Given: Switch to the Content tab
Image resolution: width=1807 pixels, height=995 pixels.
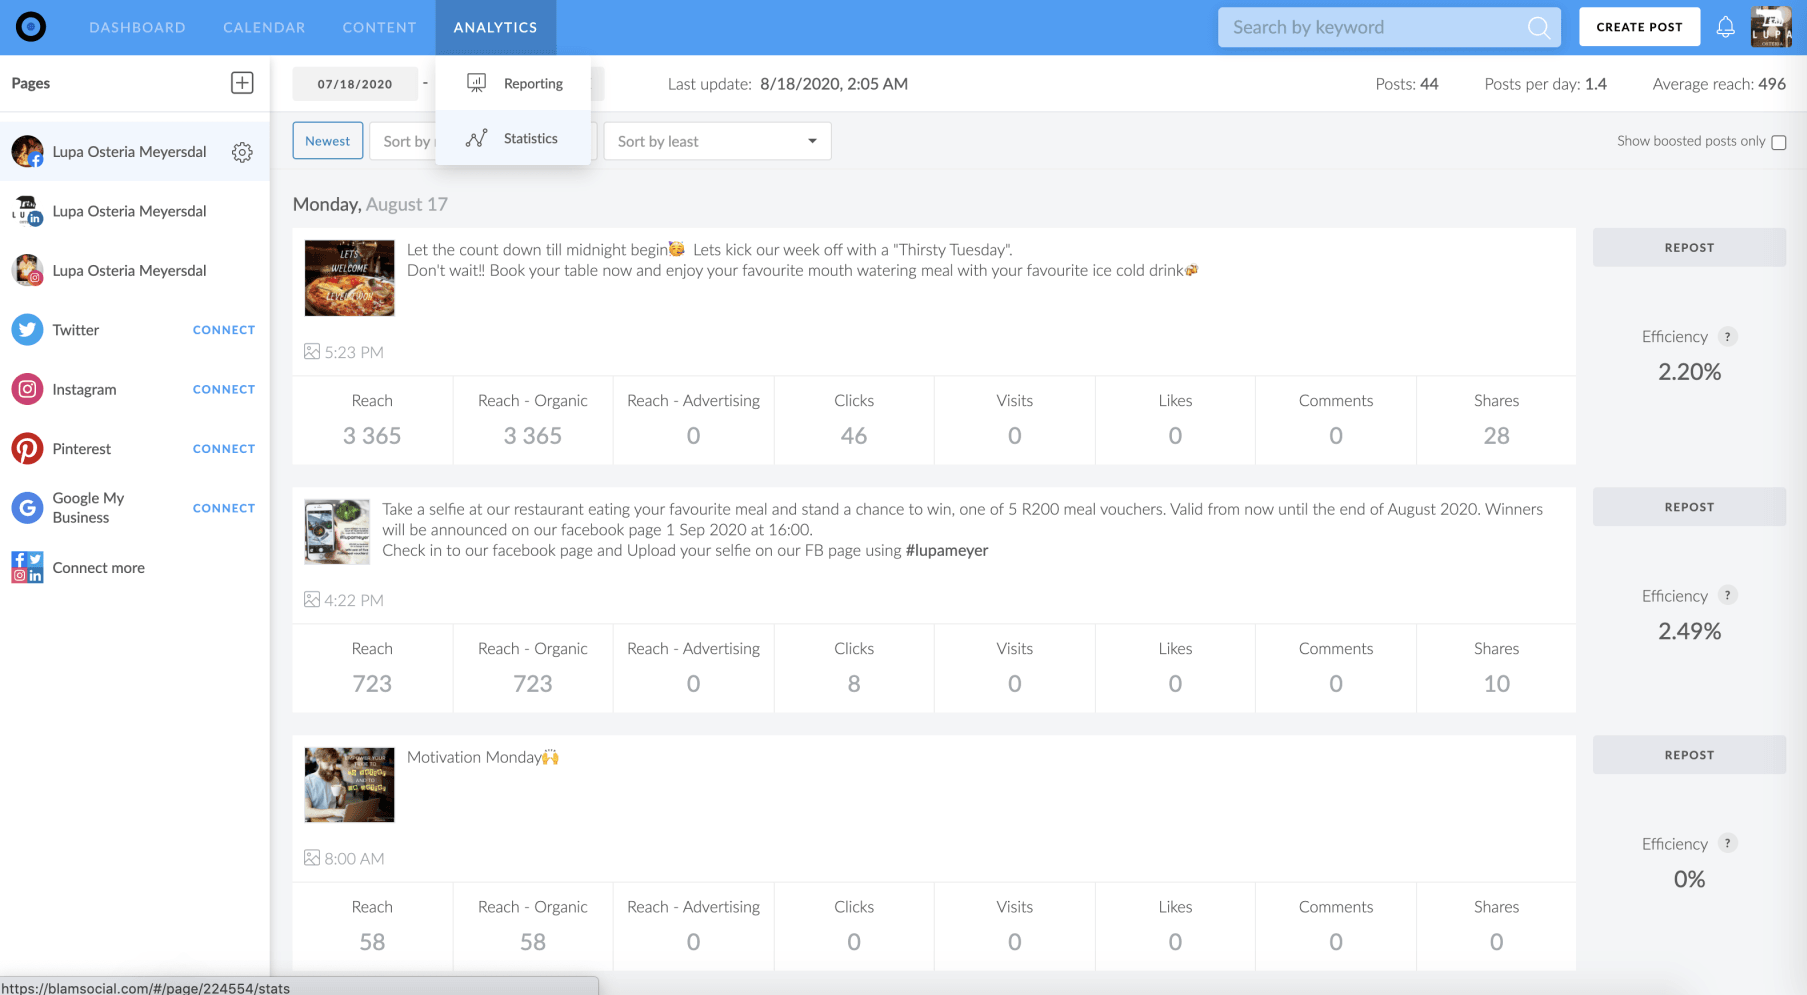Looking at the screenshot, I should pos(379,27).
